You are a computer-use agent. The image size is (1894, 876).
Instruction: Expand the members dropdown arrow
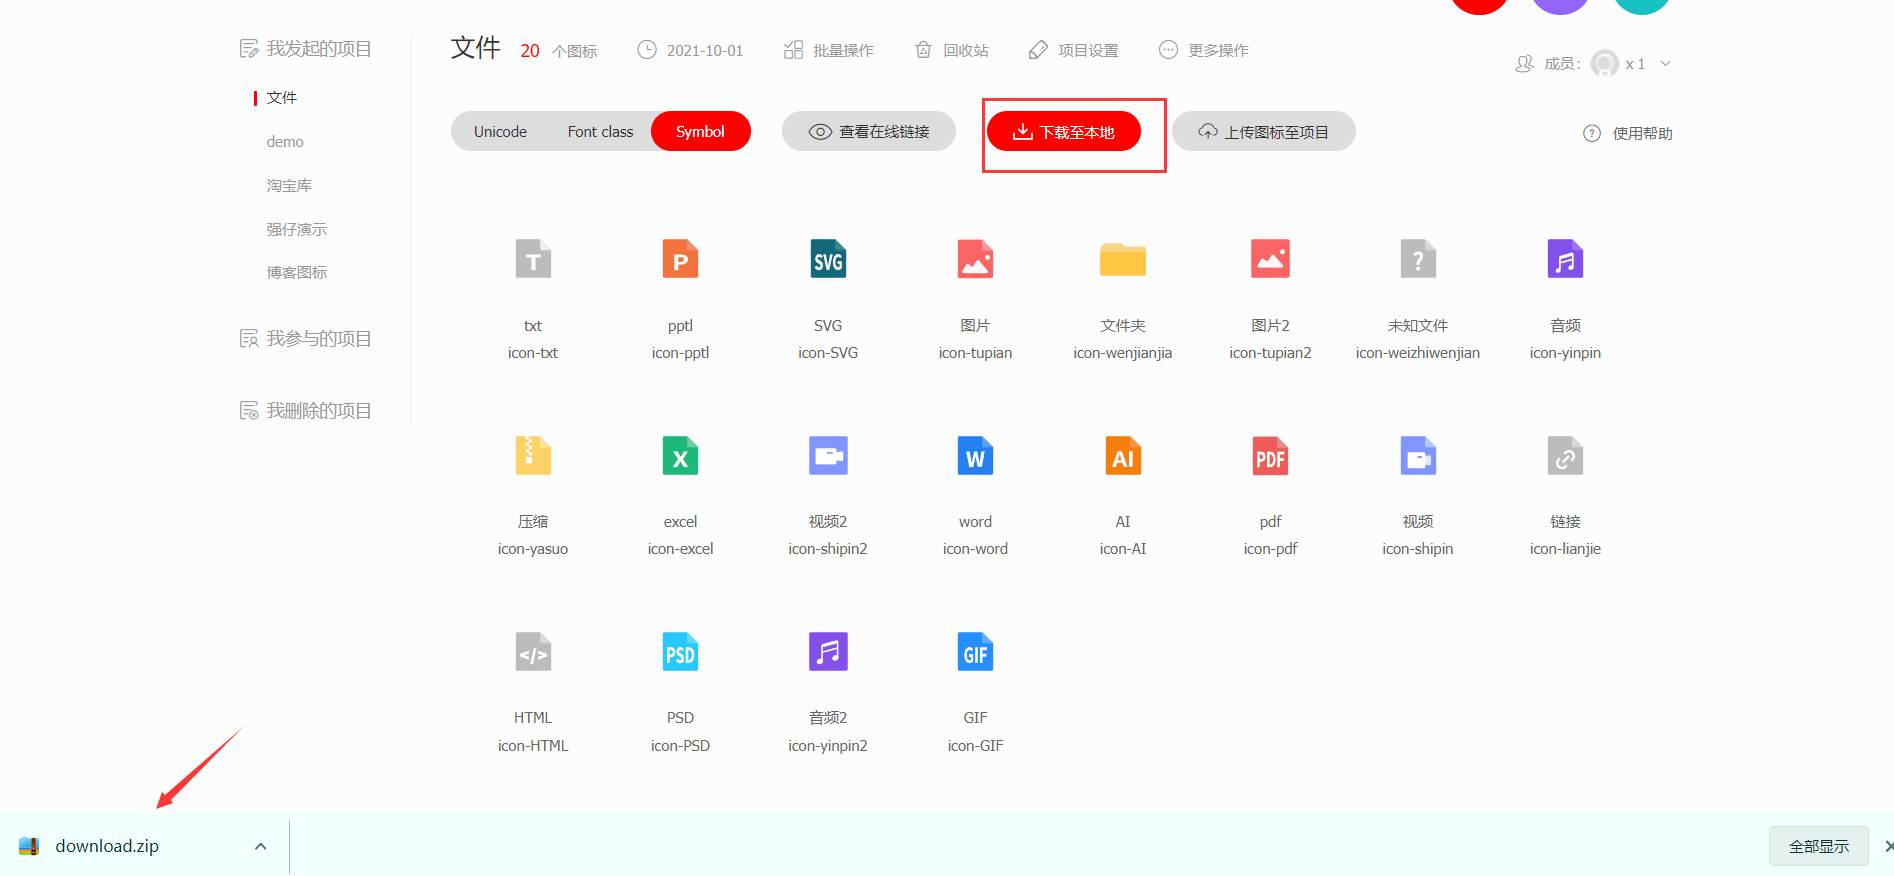point(1665,64)
